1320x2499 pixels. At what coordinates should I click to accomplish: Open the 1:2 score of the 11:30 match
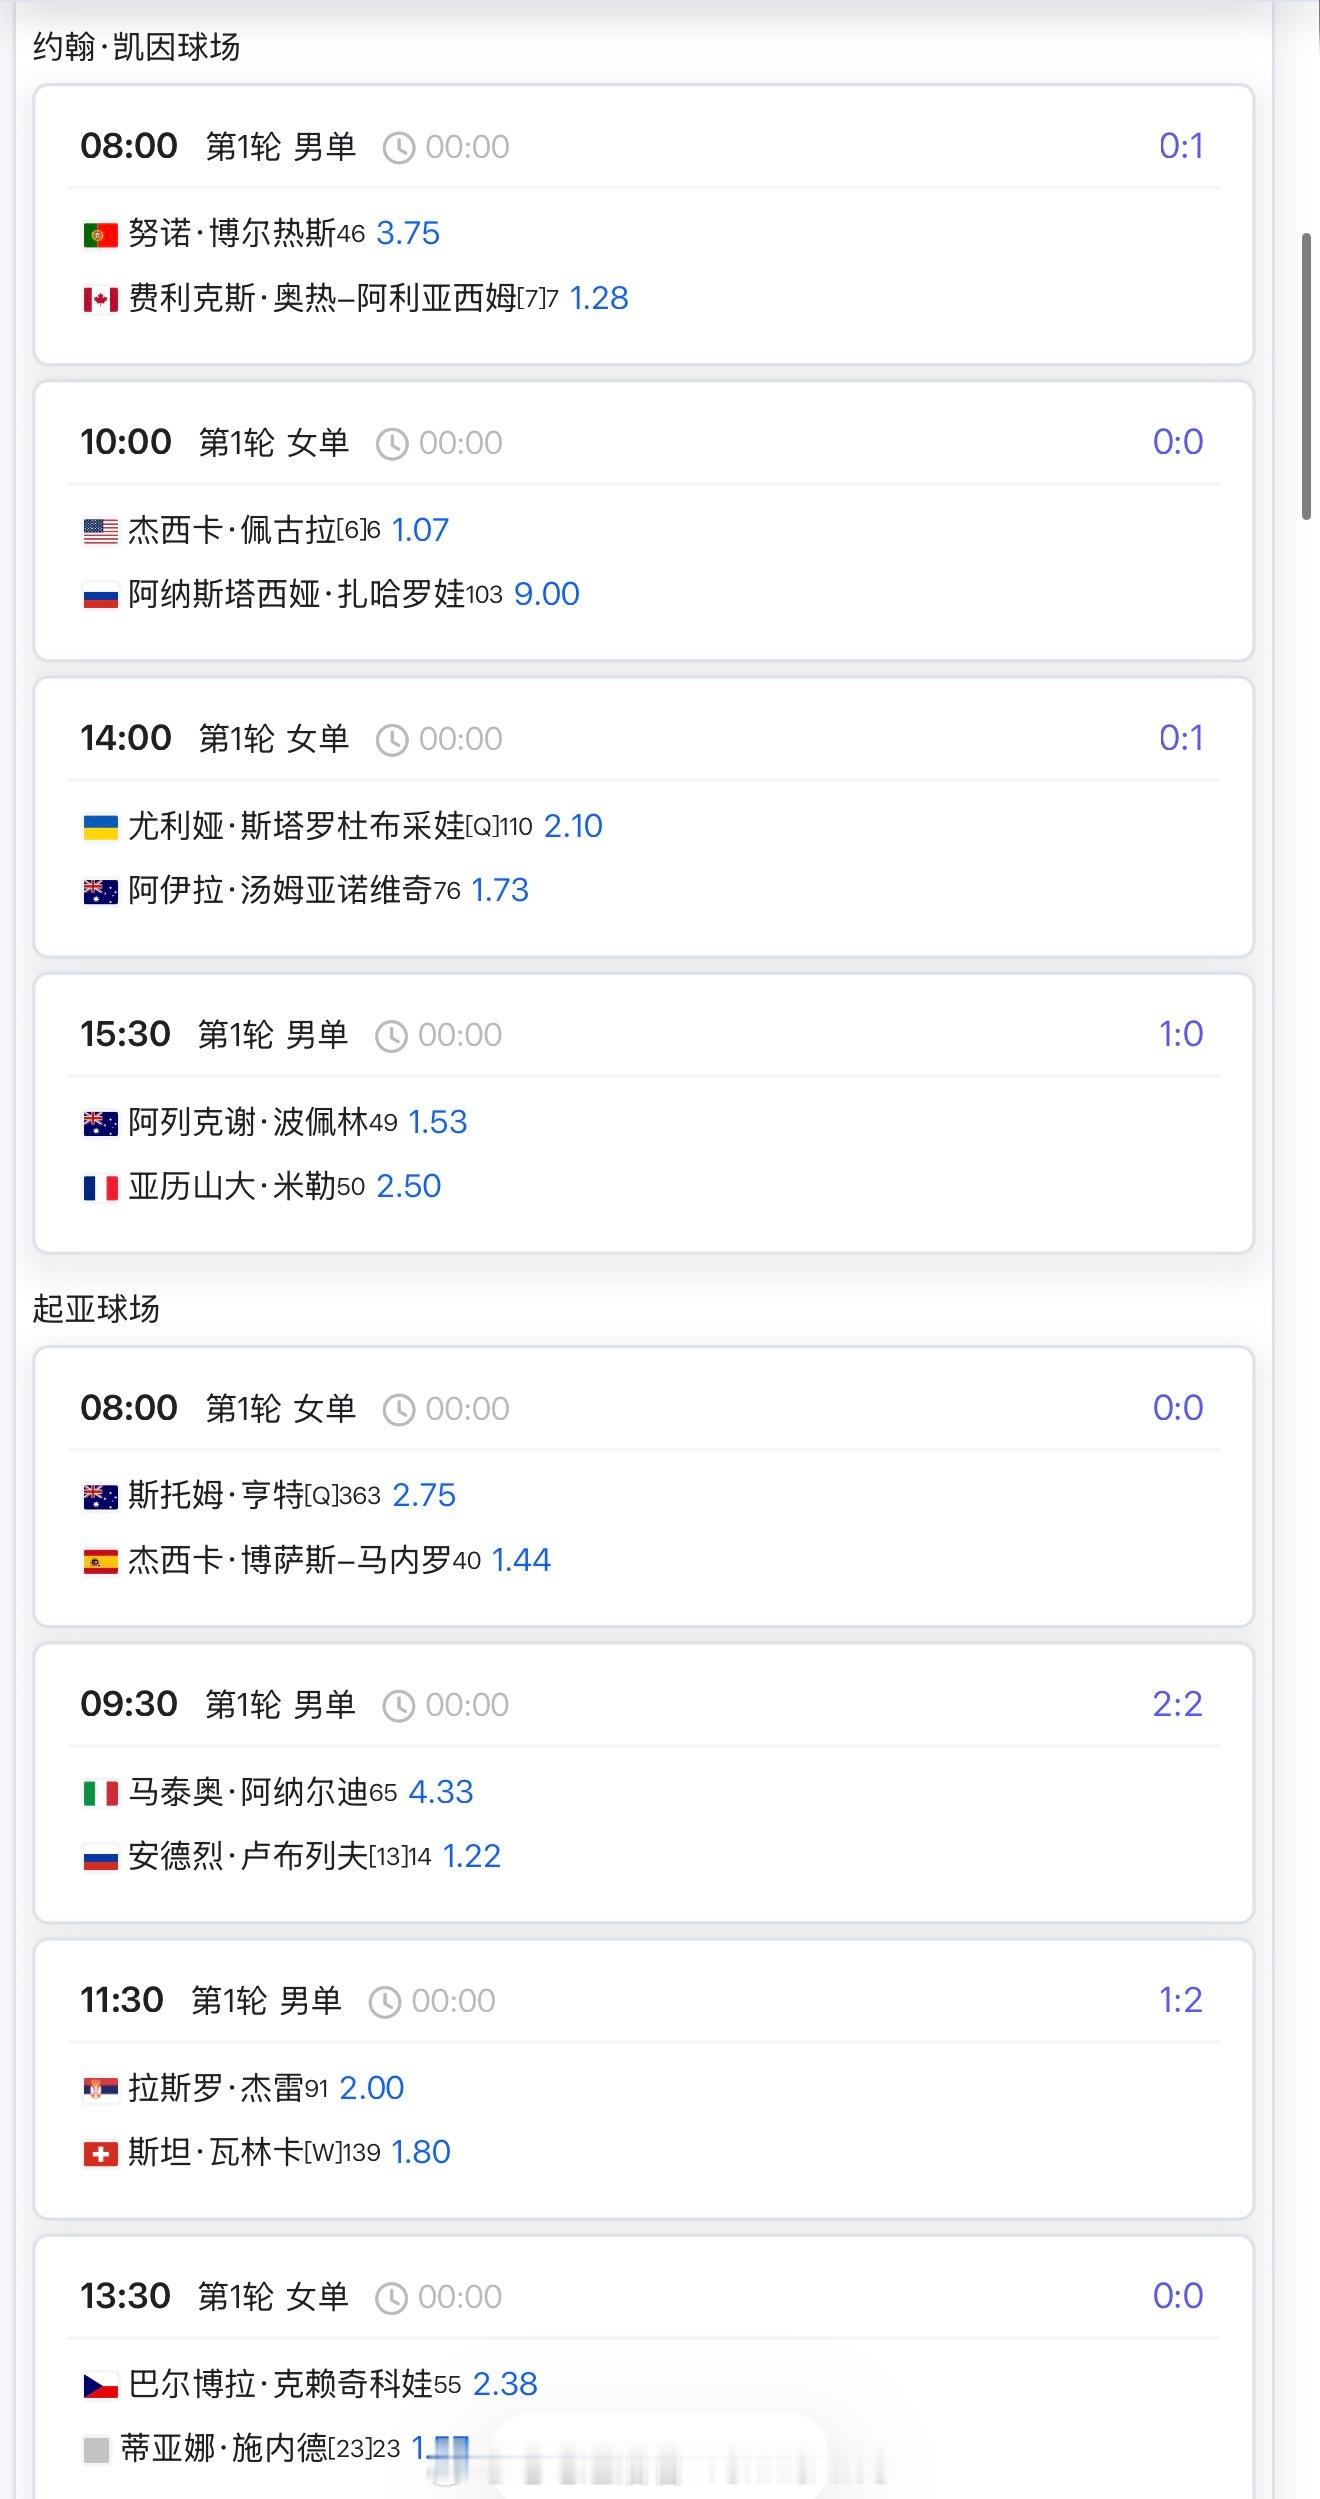(1180, 2000)
